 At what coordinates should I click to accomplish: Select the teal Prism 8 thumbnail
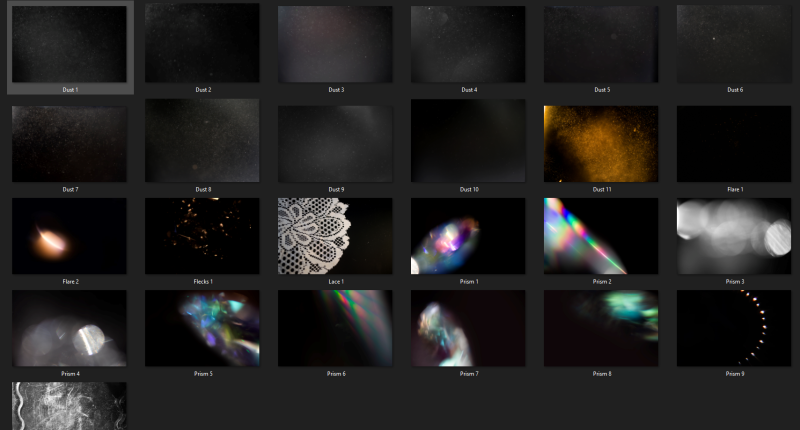click(x=601, y=328)
